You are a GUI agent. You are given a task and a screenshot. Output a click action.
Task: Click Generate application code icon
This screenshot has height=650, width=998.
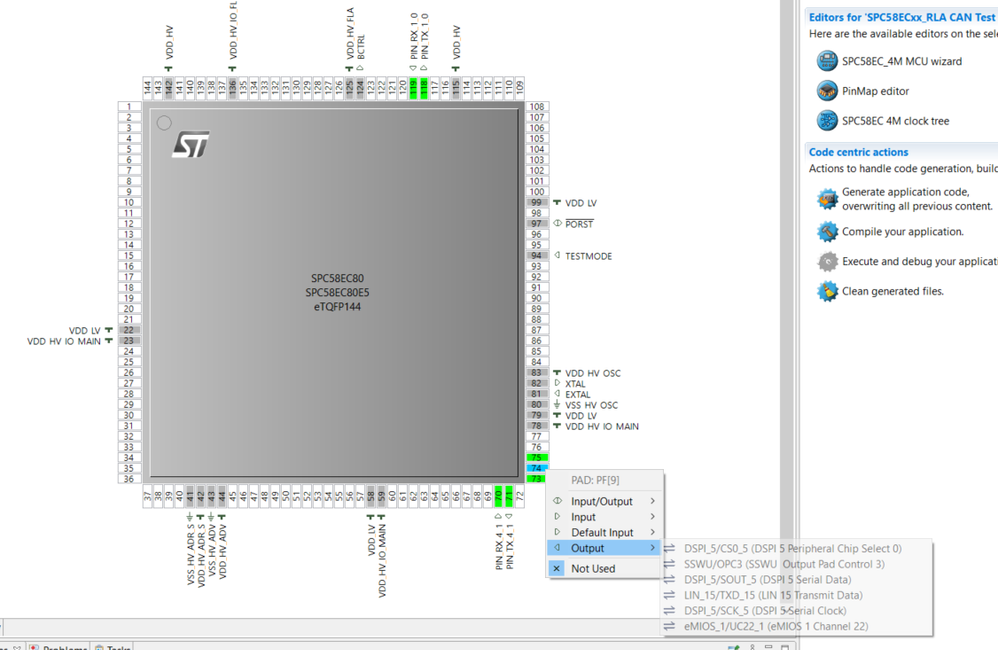pos(827,199)
